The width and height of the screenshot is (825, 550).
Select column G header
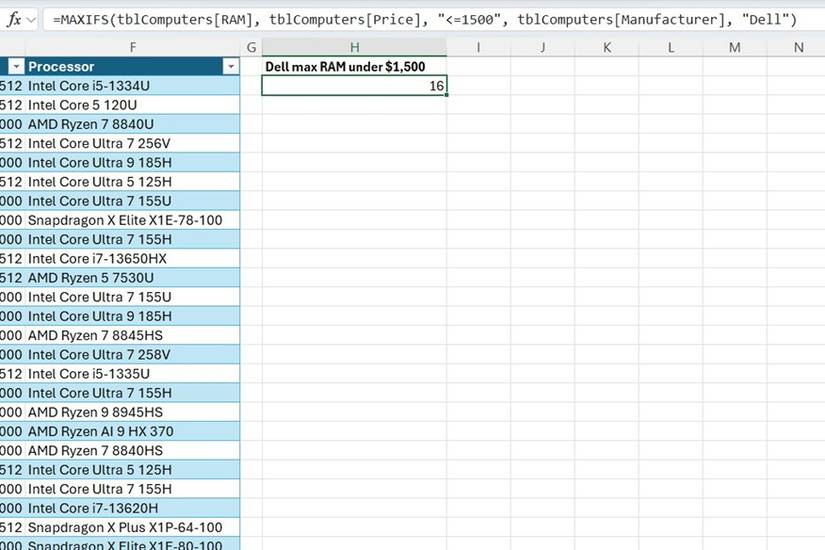pos(251,47)
